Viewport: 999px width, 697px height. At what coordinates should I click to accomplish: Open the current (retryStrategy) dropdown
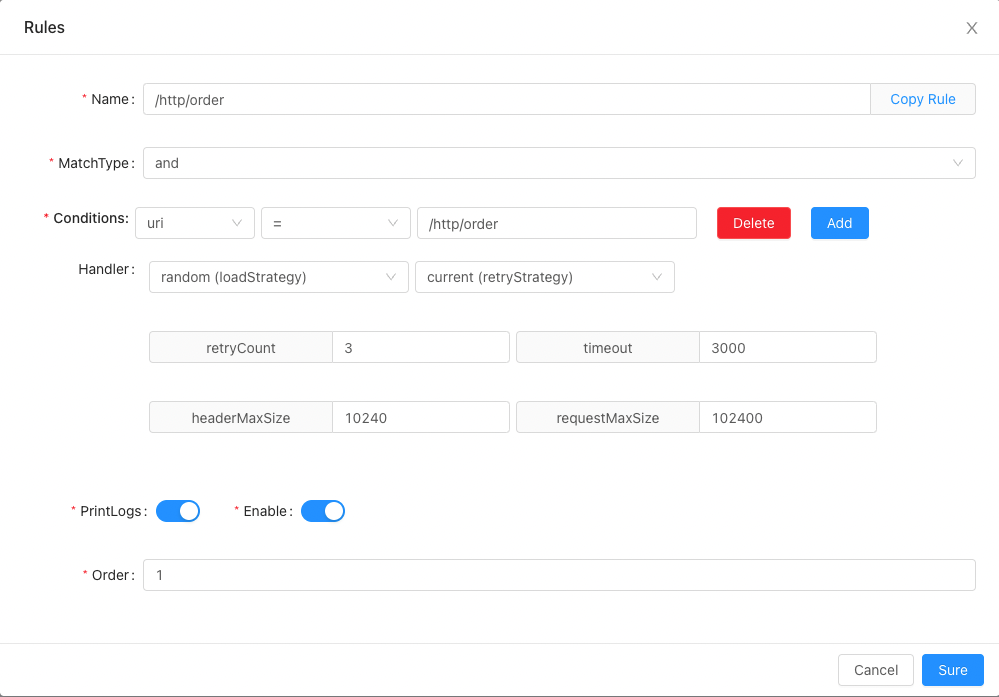[x=544, y=277]
